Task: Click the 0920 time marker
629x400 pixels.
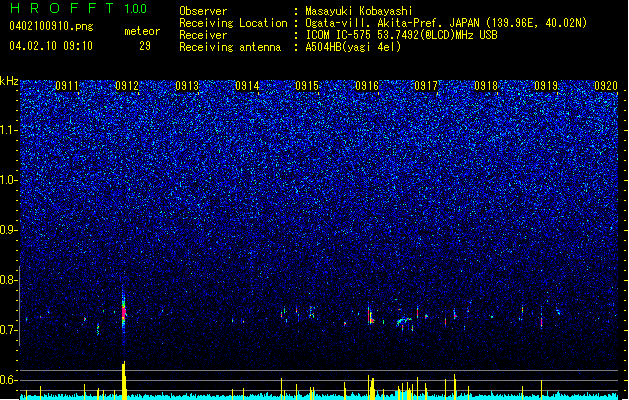Action: click(x=606, y=86)
